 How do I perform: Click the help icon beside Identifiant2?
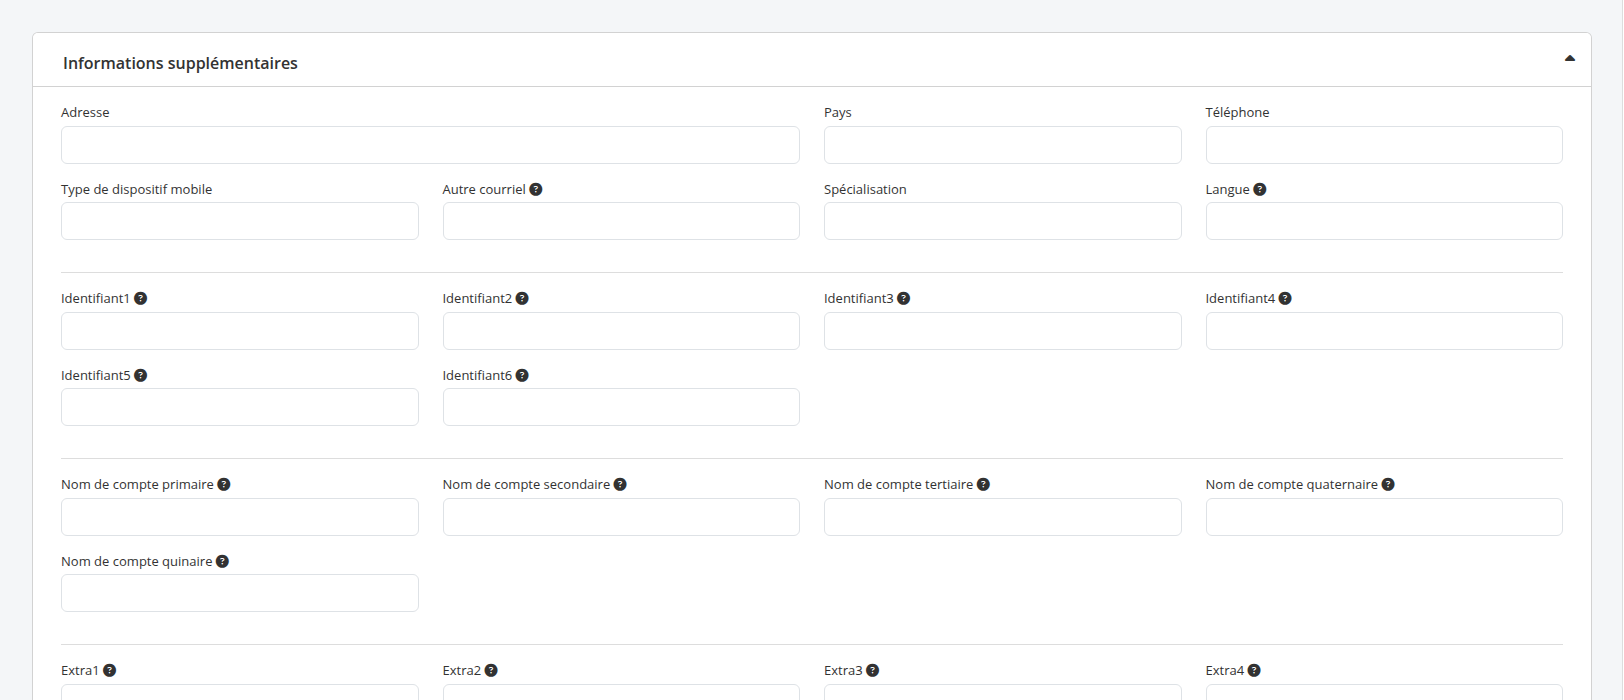(522, 298)
